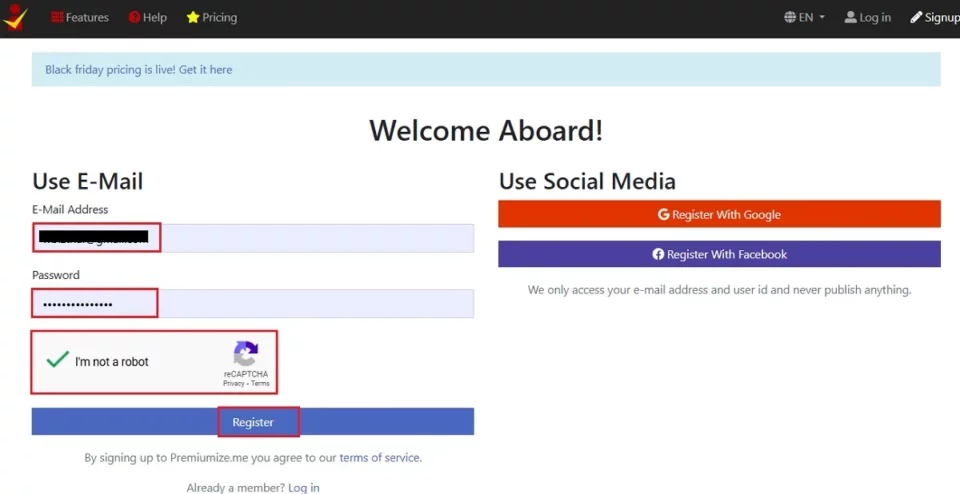Screen dimensions: 960x494
Task: Click the Premiumize logo icon
Action: (15, 17)
